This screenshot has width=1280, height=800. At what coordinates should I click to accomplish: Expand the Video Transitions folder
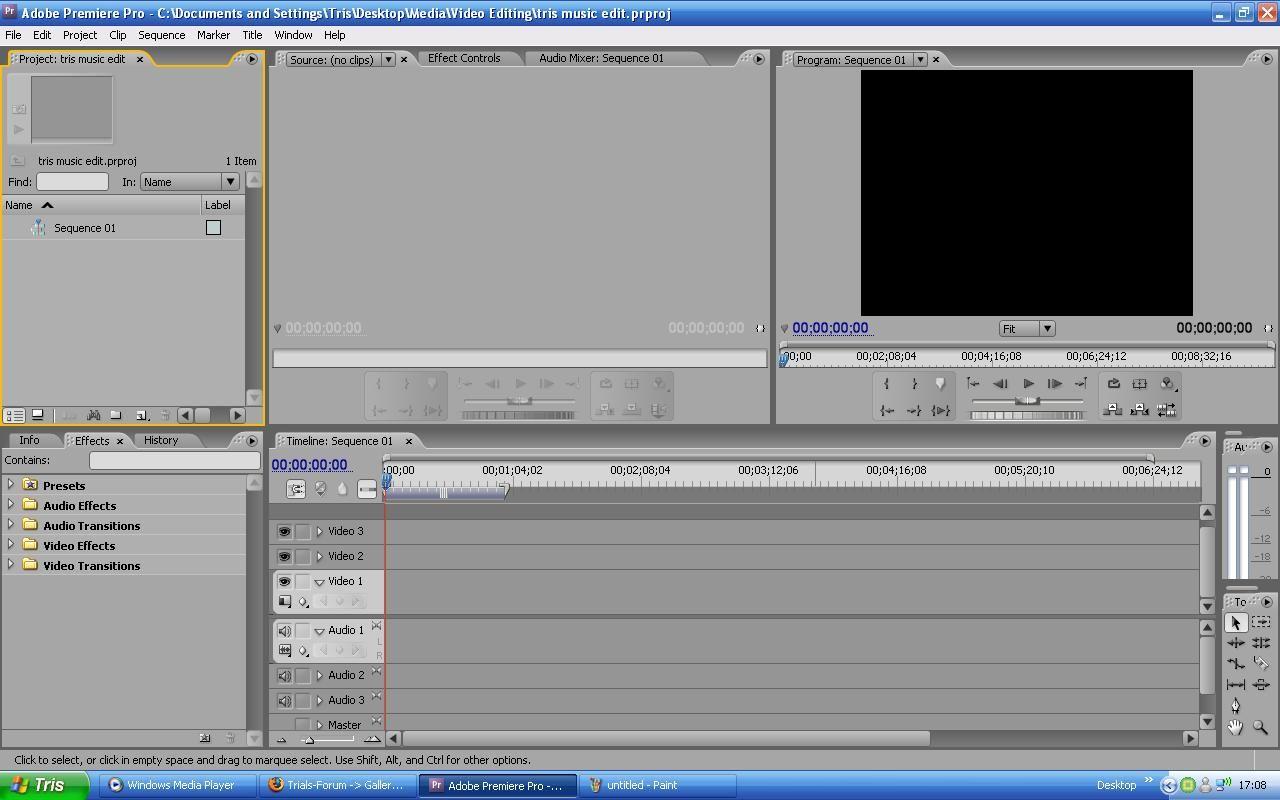coord(11,565)
